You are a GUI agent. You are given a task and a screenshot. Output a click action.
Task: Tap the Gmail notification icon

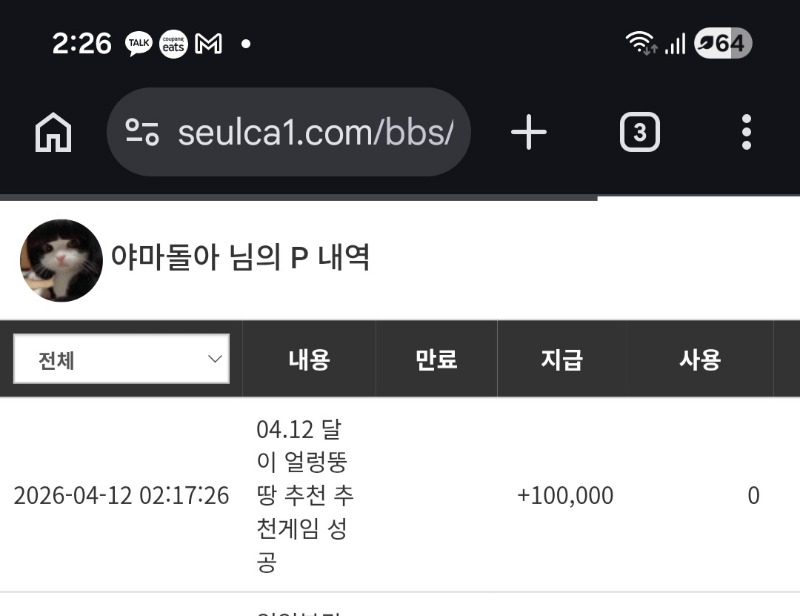[208, 44]
